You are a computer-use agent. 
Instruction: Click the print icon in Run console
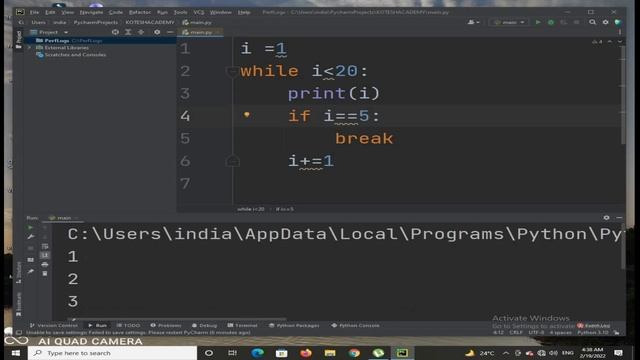point(45,264)
